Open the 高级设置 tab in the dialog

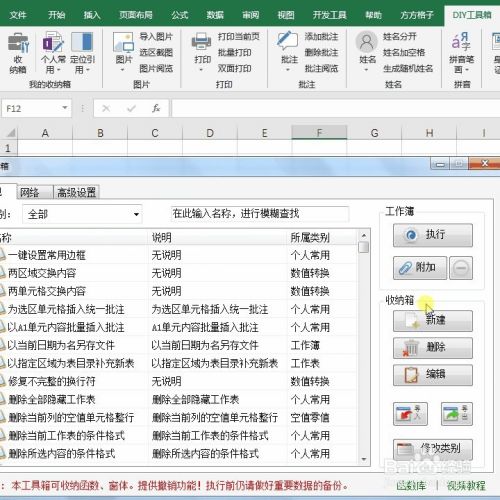coord(76,192)
